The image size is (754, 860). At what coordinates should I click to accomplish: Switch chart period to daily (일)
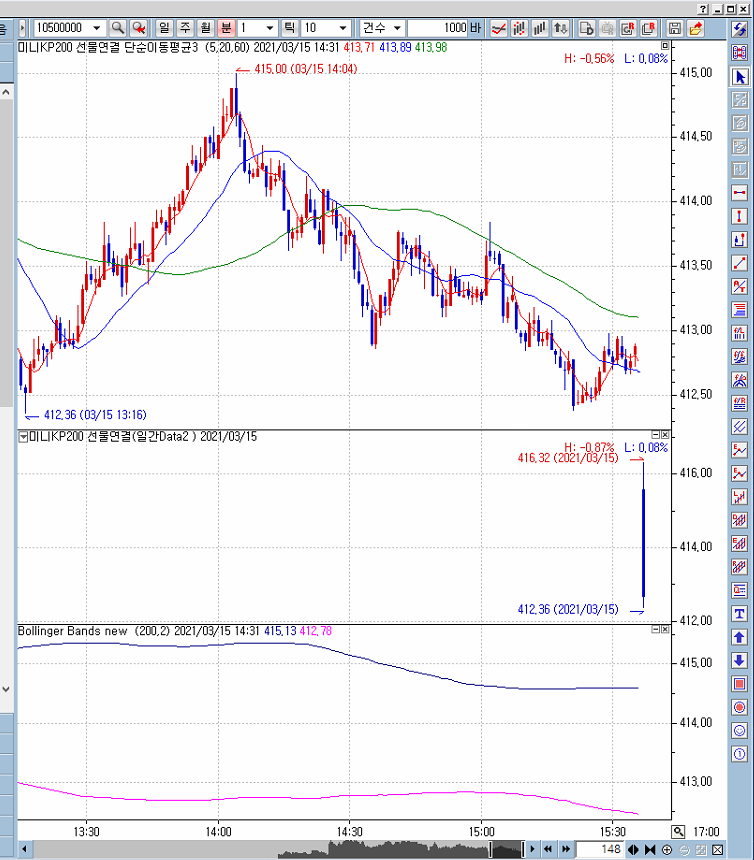coord(164,28)
